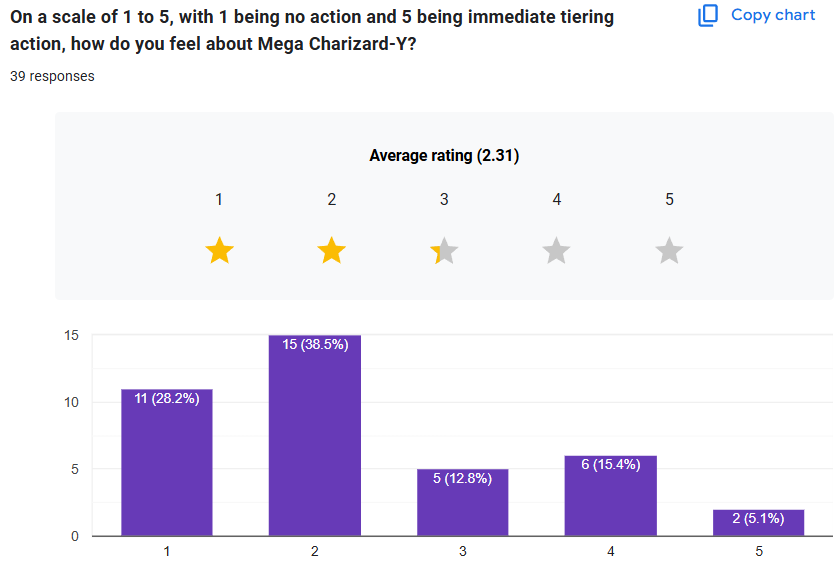This screenshot has width=839, height=578.
Task: Click the Mega Charizard-Y question title
Action: [312, 30]
